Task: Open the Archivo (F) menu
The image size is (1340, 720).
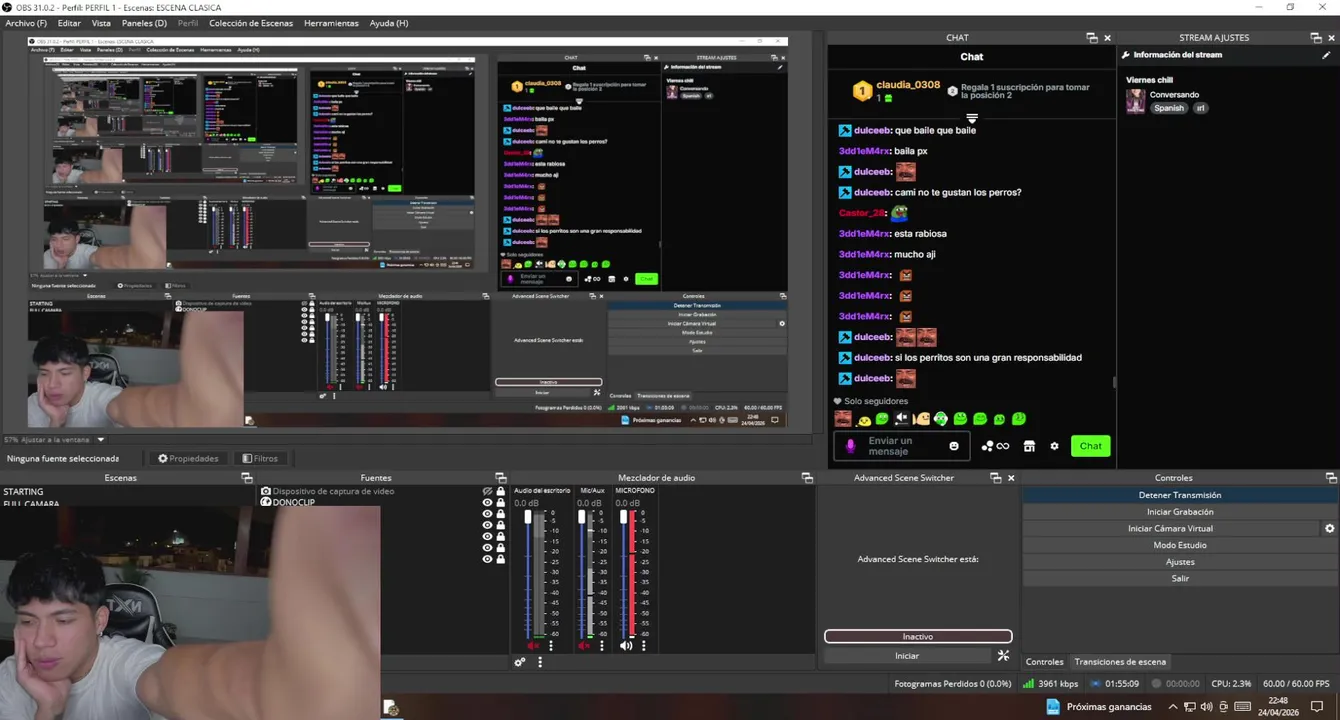Action: pos(26,23)
